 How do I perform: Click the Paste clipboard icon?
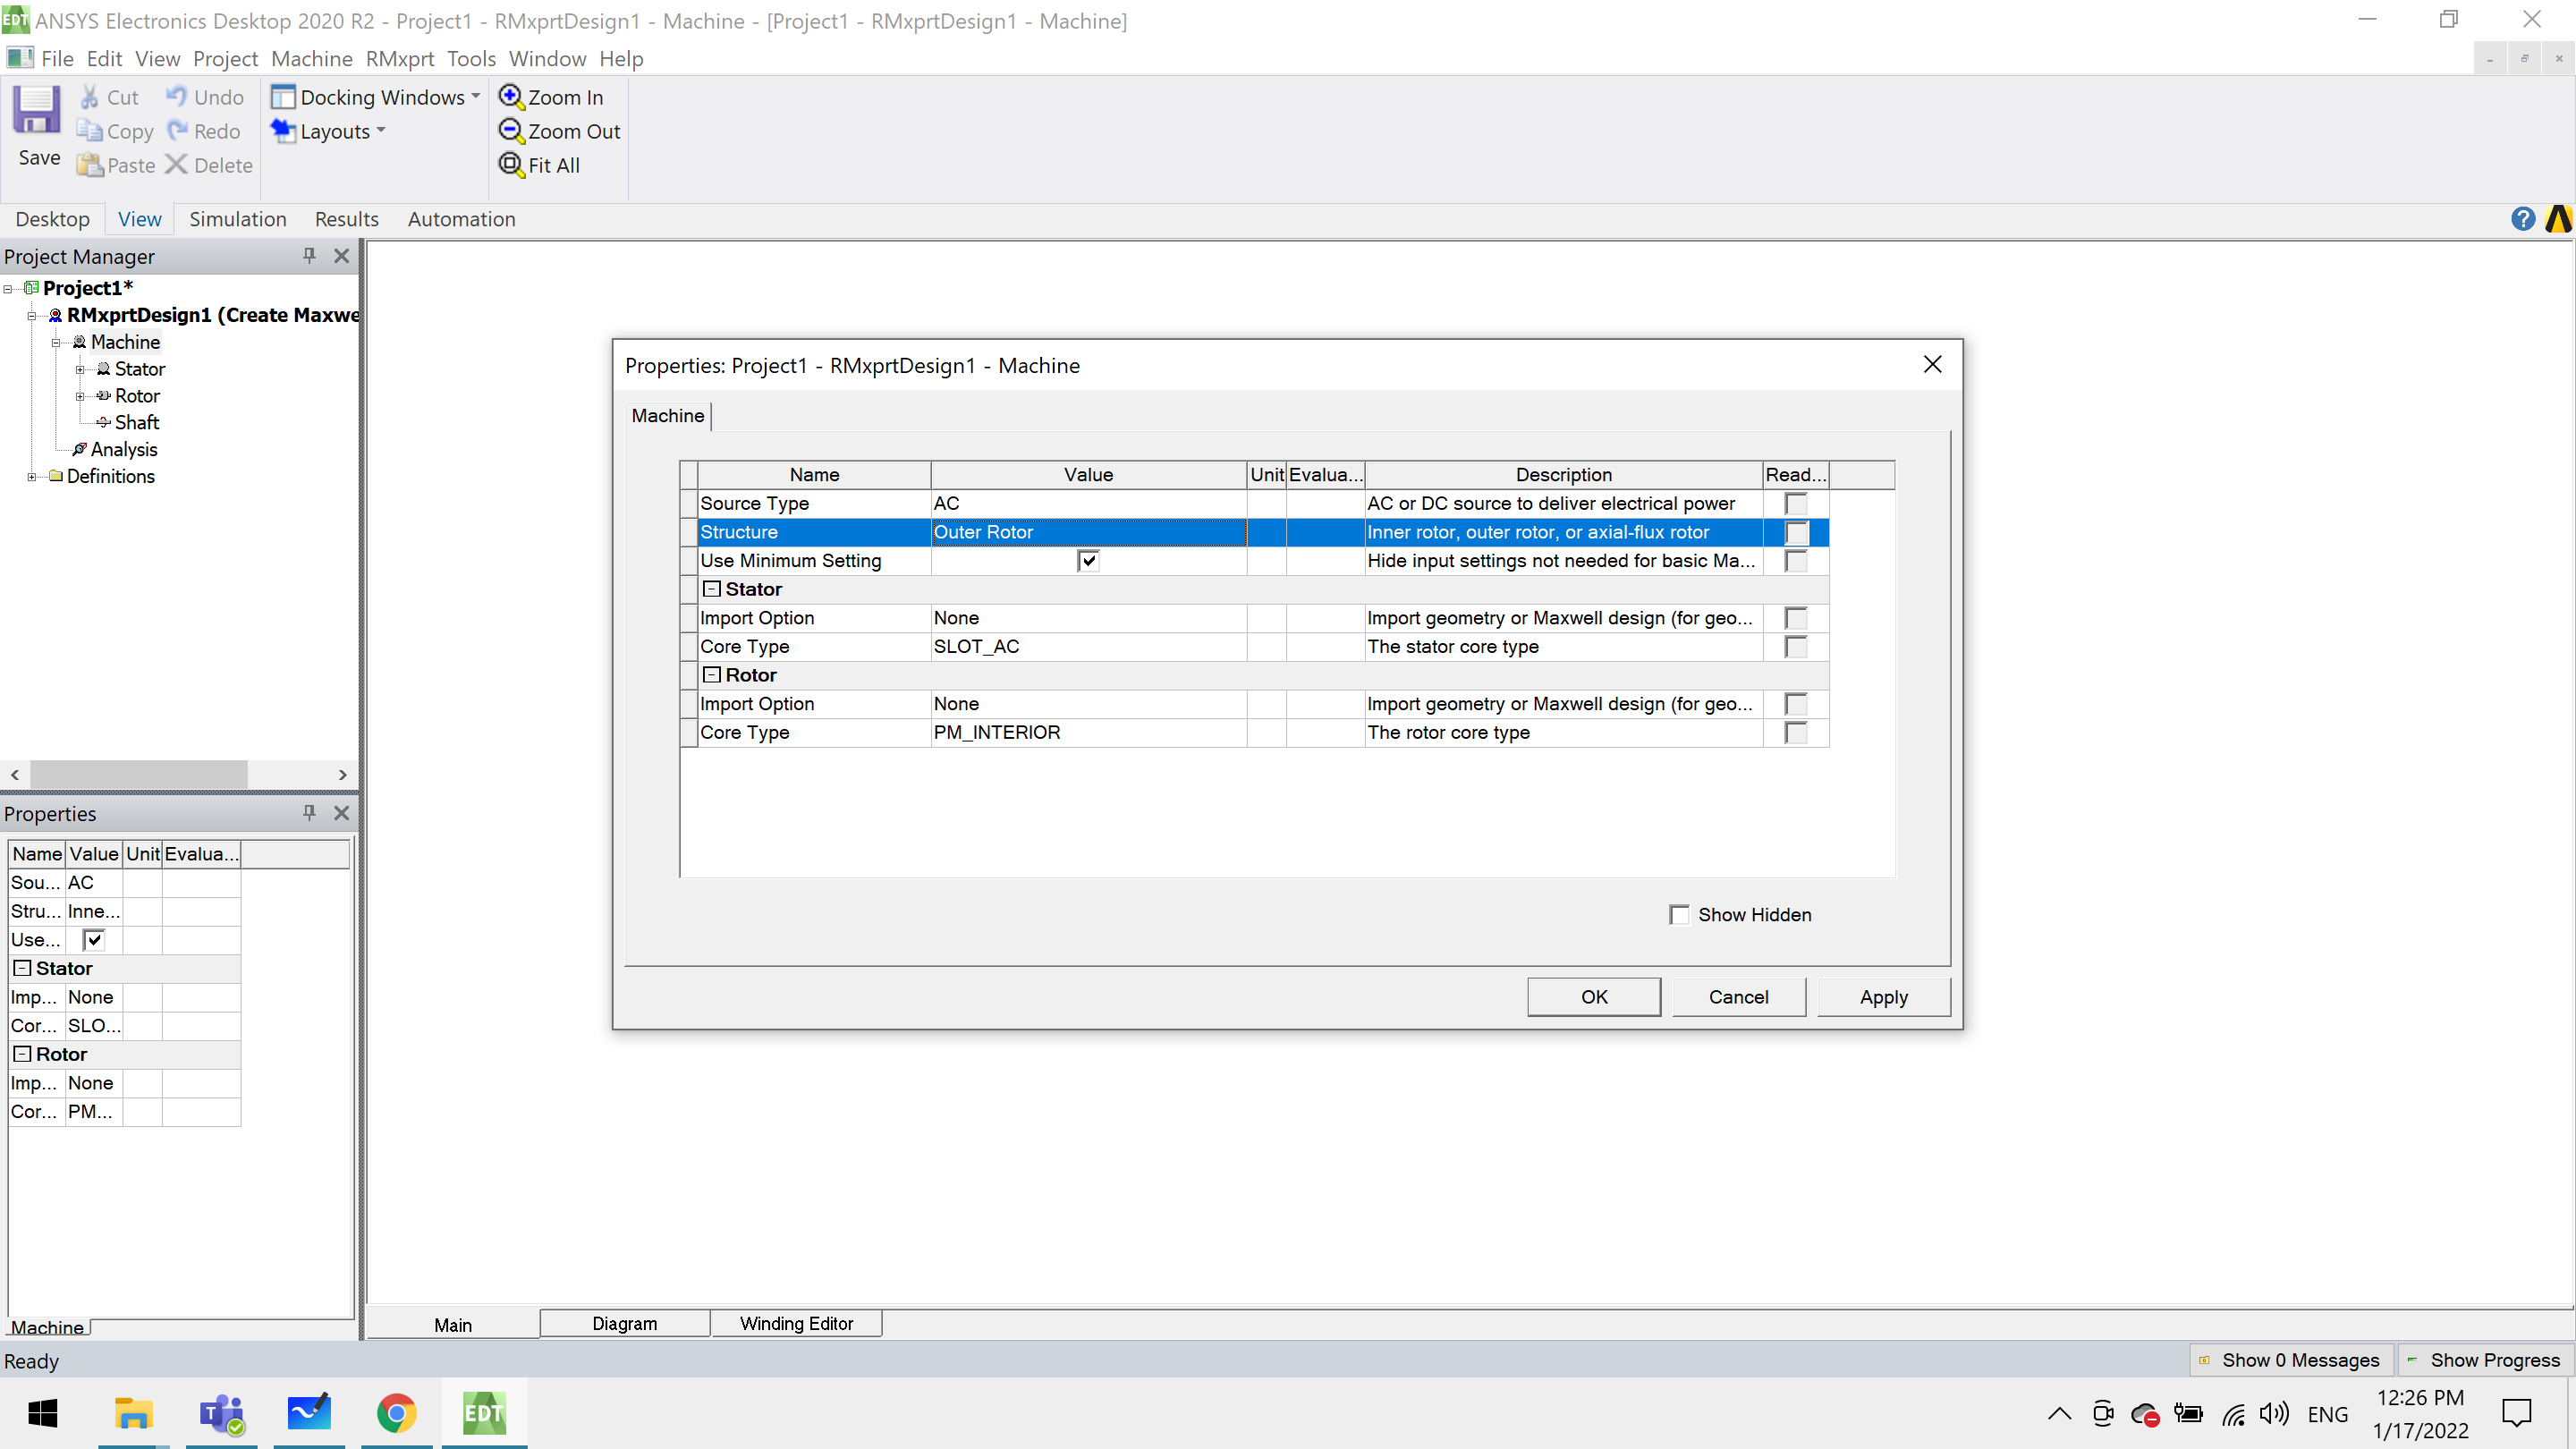click(90, 165)
